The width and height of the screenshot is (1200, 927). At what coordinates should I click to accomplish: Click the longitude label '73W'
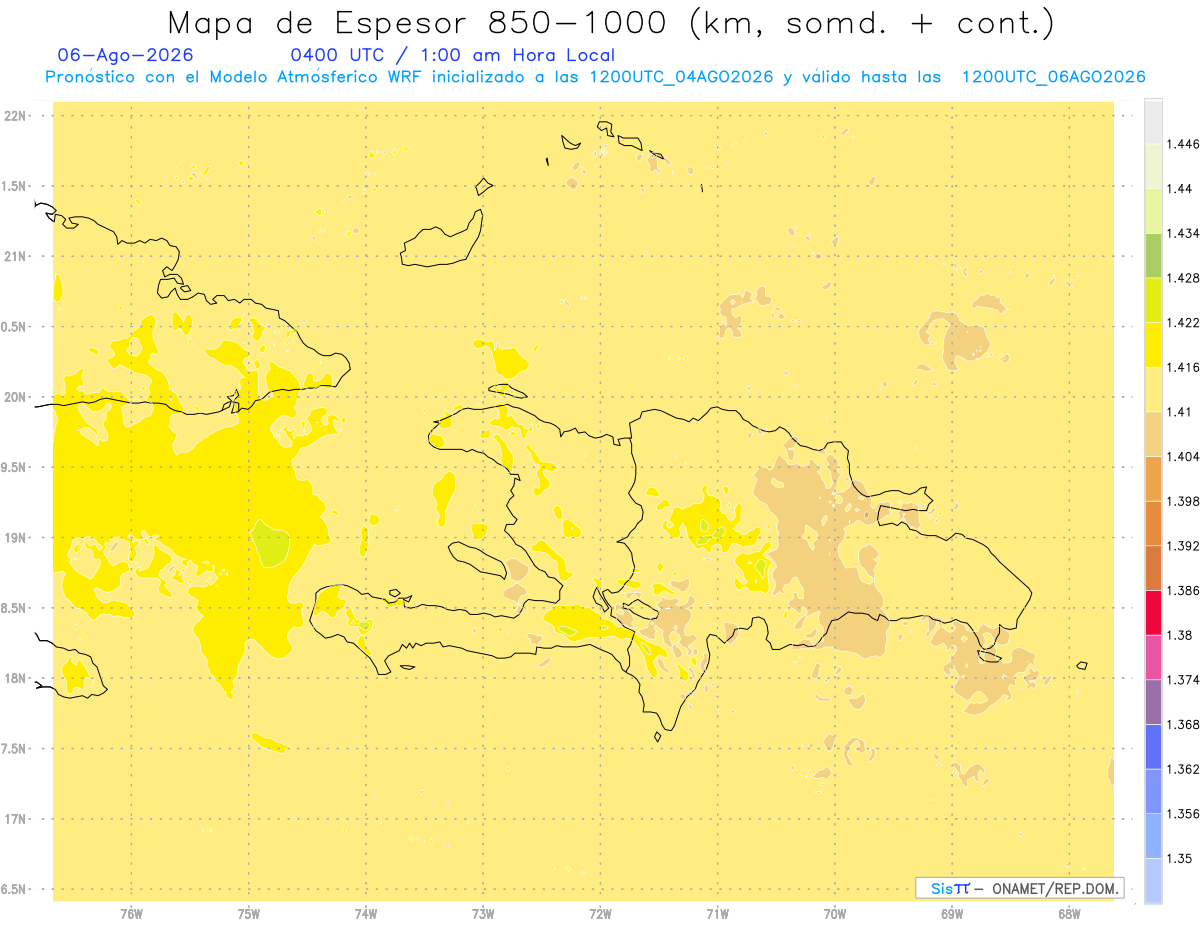pyautogui.click(x=483, y=914)
